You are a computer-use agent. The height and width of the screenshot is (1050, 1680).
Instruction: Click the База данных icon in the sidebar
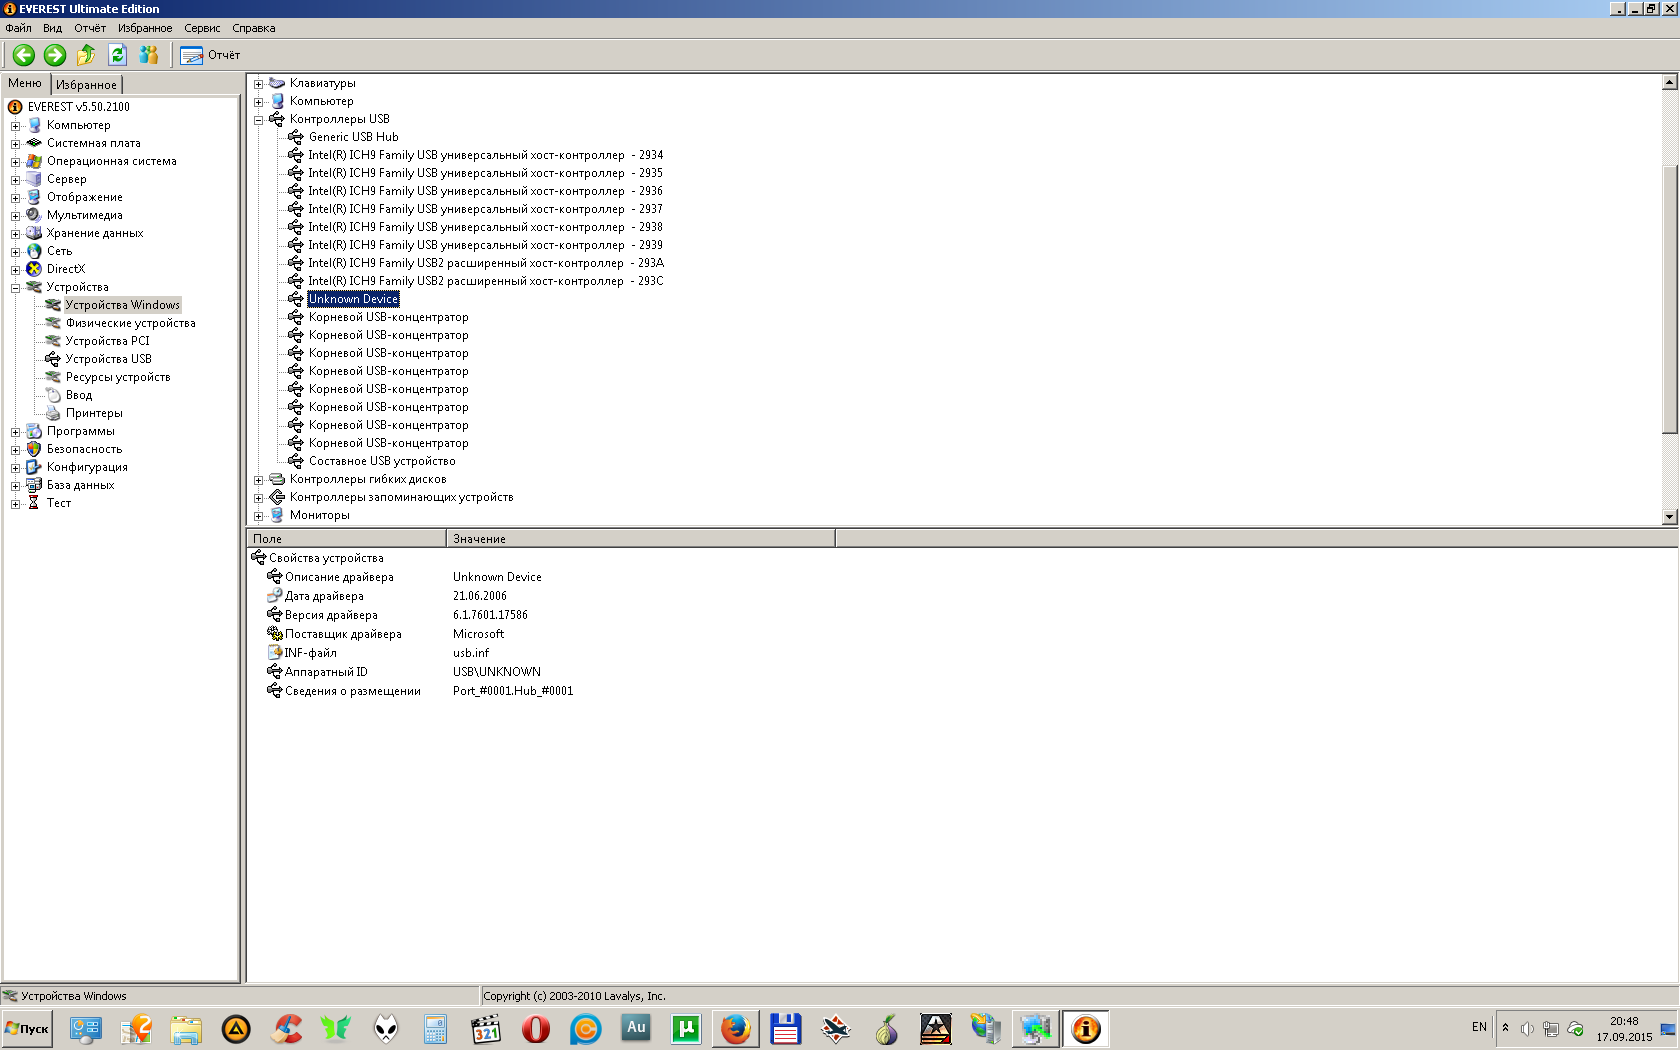[34, 485]
